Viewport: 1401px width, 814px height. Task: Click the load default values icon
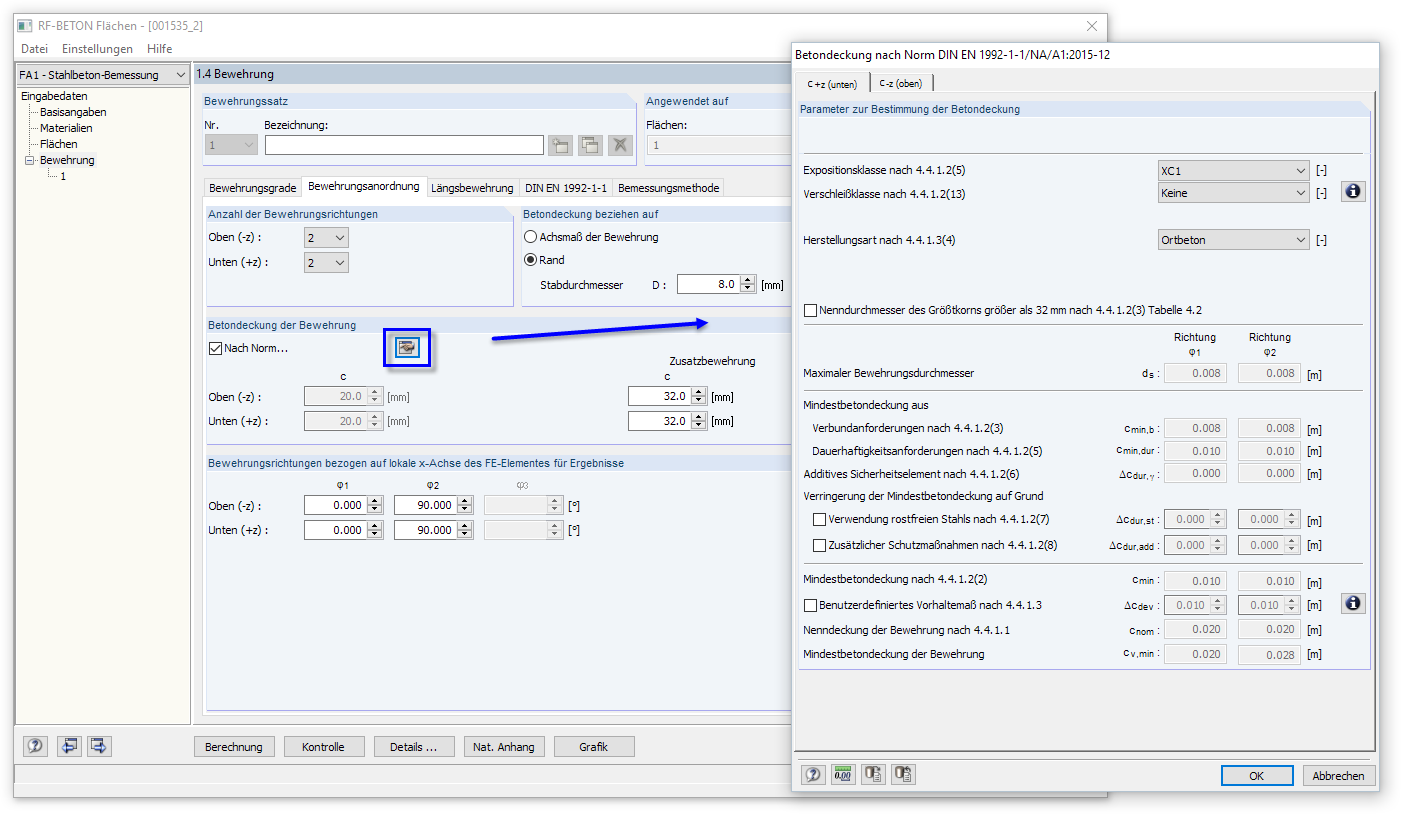click(x=873, y=774)
